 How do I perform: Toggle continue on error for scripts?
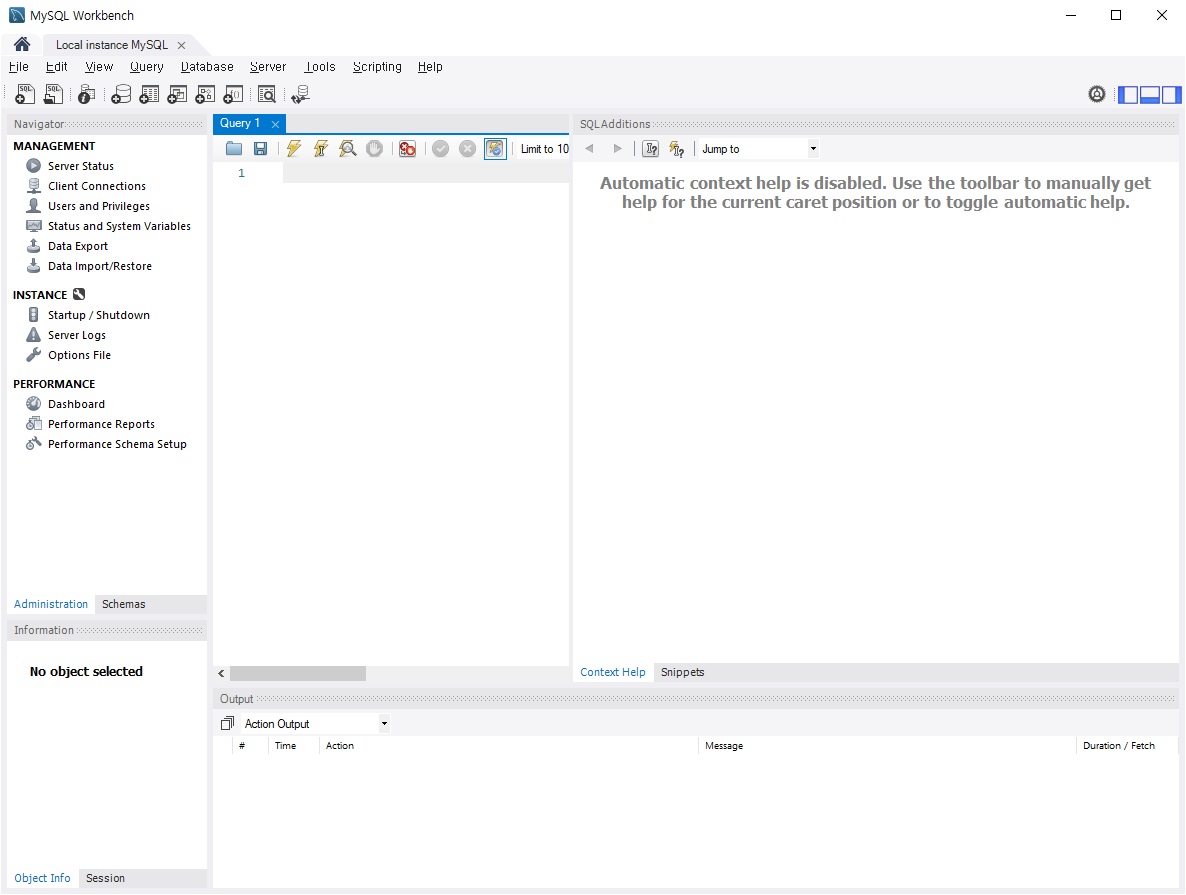tap(408, 149)
